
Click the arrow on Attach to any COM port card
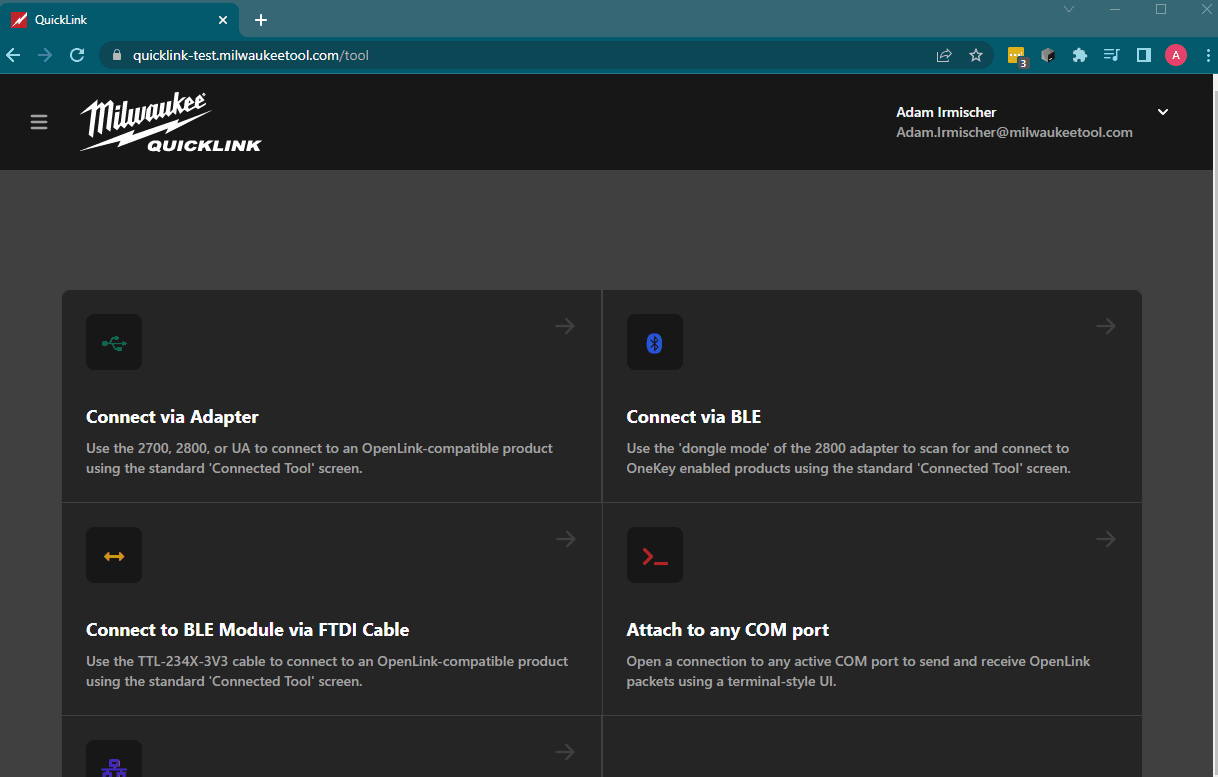1105,539
